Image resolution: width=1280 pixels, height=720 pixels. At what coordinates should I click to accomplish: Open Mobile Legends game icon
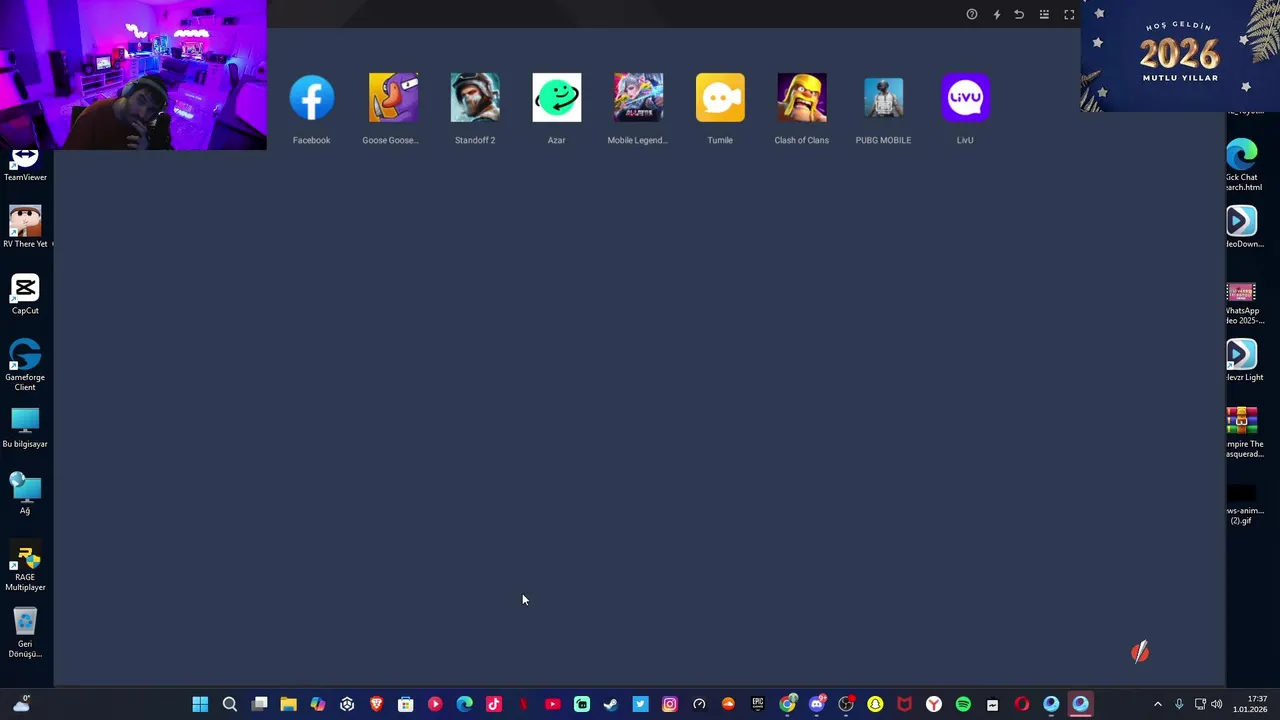[x=638, y=98]
